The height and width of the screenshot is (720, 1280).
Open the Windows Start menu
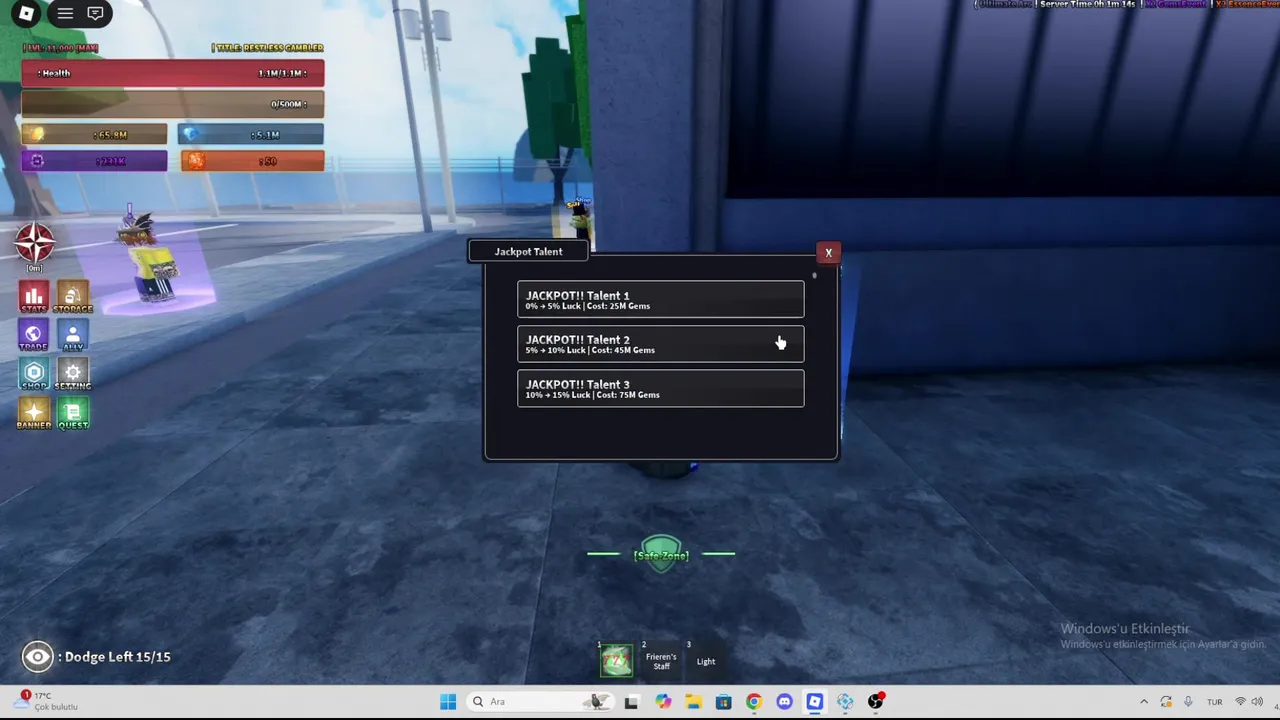pos(448,702)
